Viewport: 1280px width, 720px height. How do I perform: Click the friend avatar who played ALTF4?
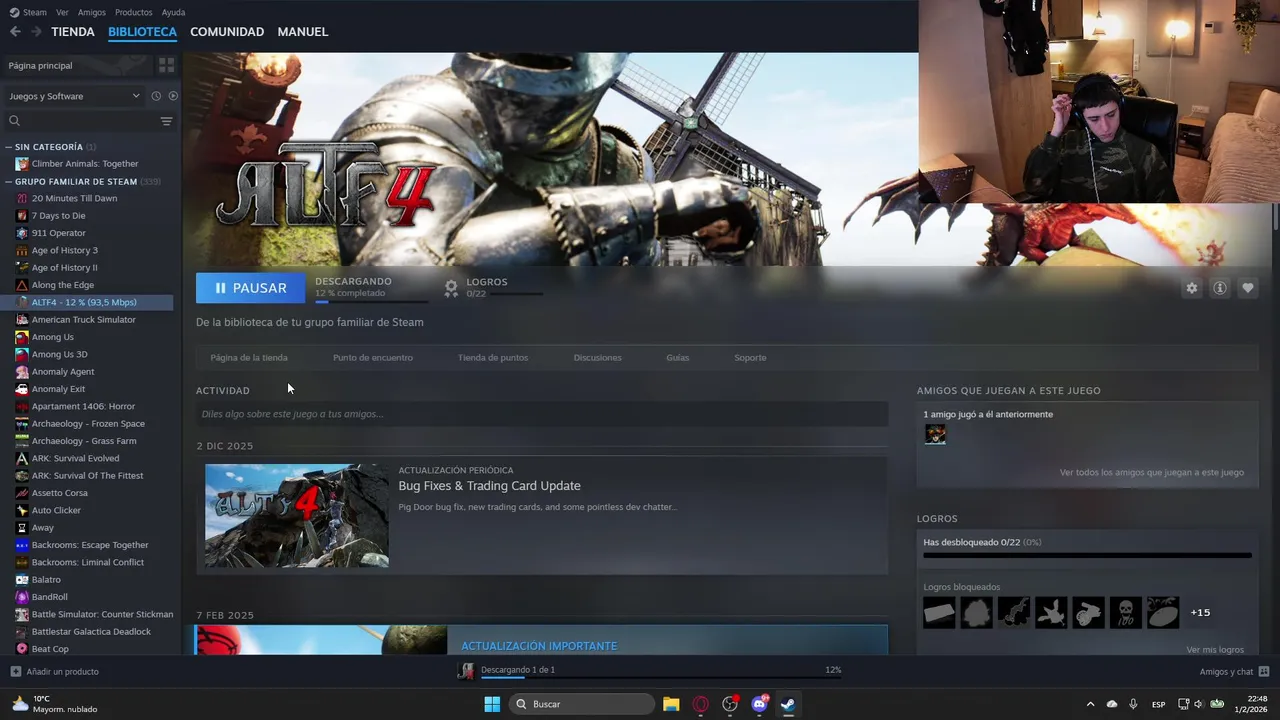coord(935,434)
